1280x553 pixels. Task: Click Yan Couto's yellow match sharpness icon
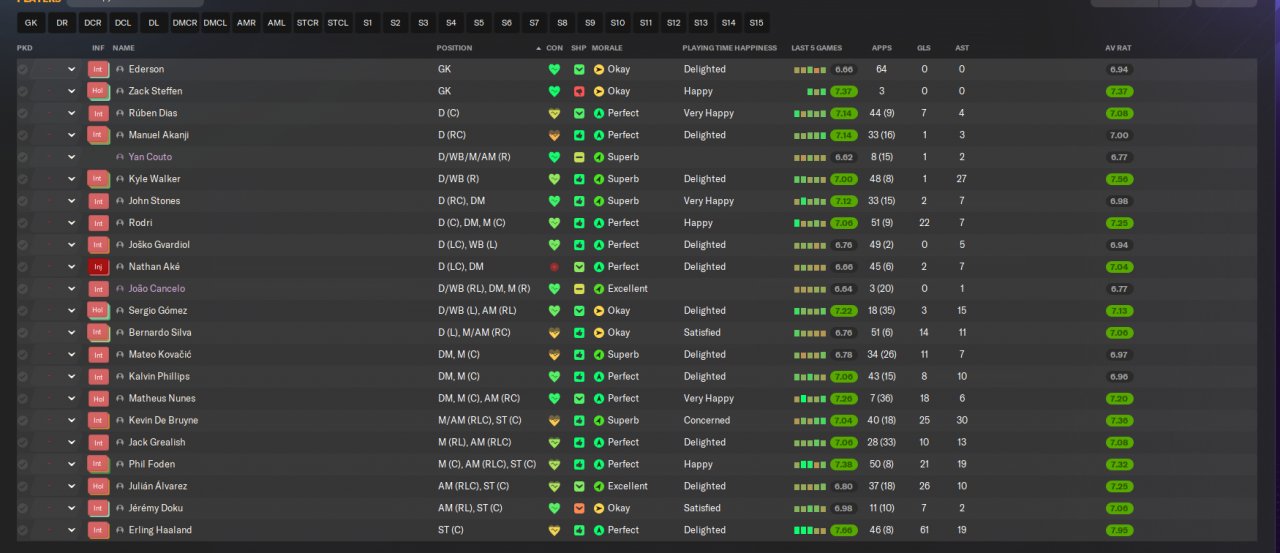(579, 157)
